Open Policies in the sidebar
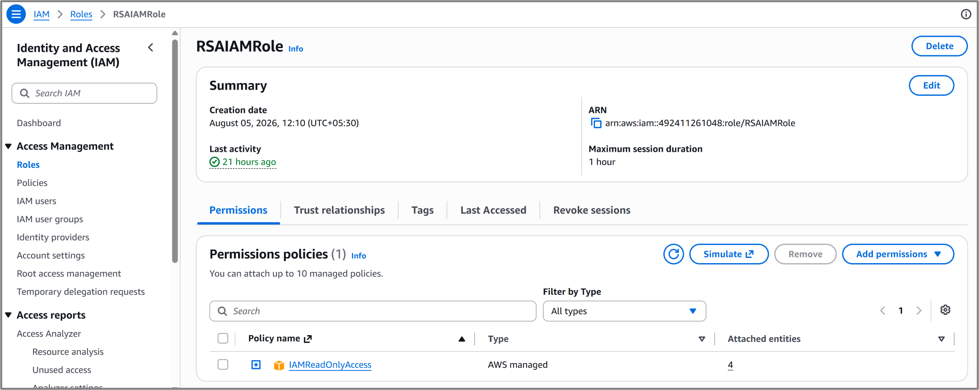 tap(32, 183)
